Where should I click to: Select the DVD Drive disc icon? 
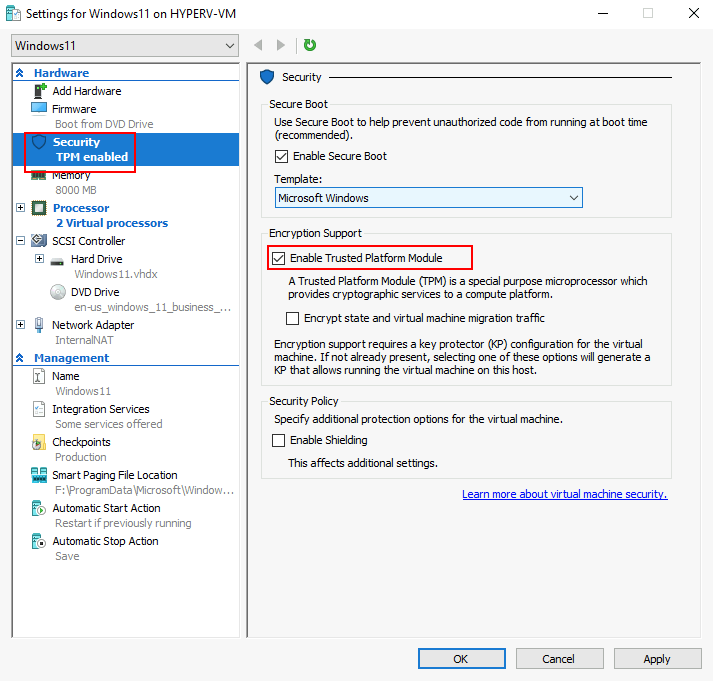pyautogui.click(x=58, y=292)
